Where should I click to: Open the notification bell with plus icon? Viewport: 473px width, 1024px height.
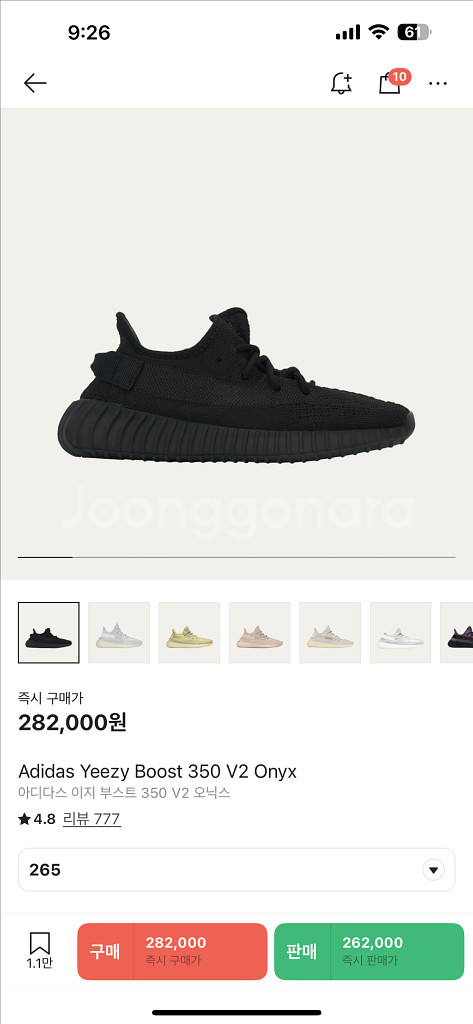coord(341,83)
